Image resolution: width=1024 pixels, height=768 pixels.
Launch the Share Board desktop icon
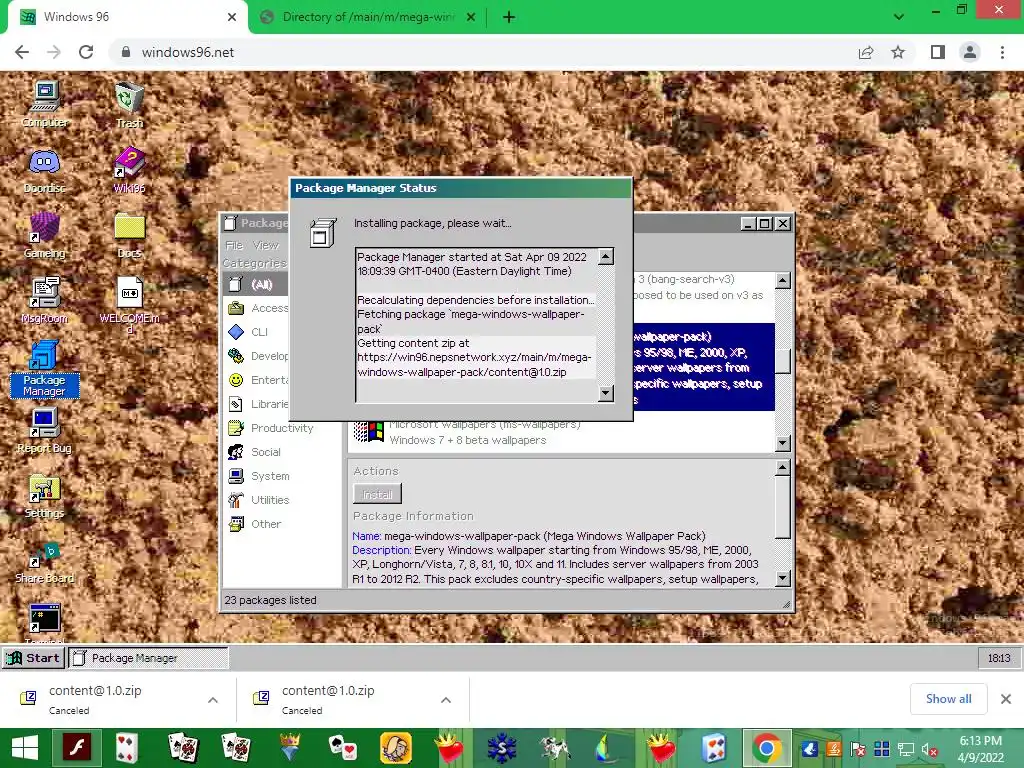pos(44,562)
